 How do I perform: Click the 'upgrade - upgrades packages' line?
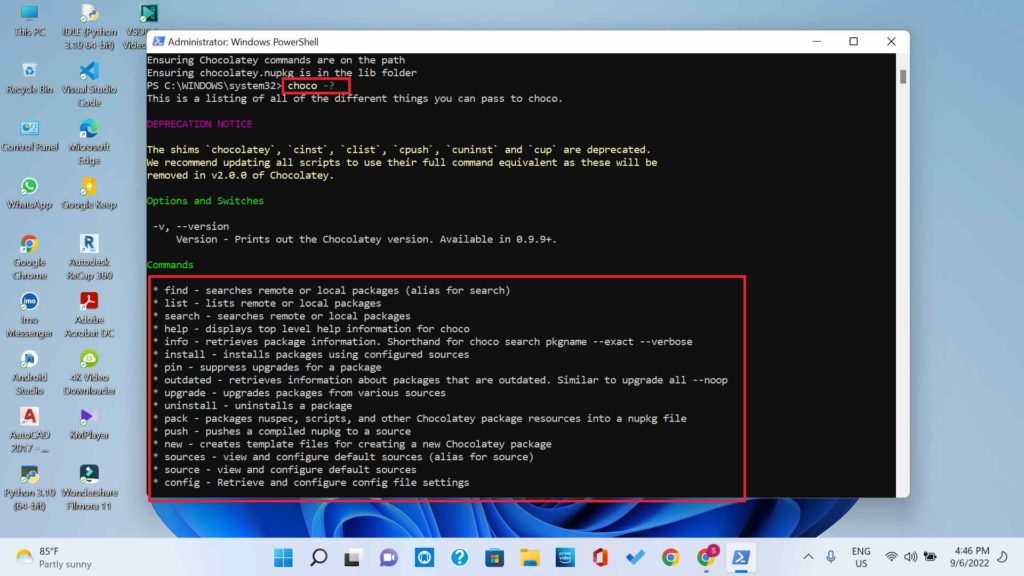(x=299, y=393)
